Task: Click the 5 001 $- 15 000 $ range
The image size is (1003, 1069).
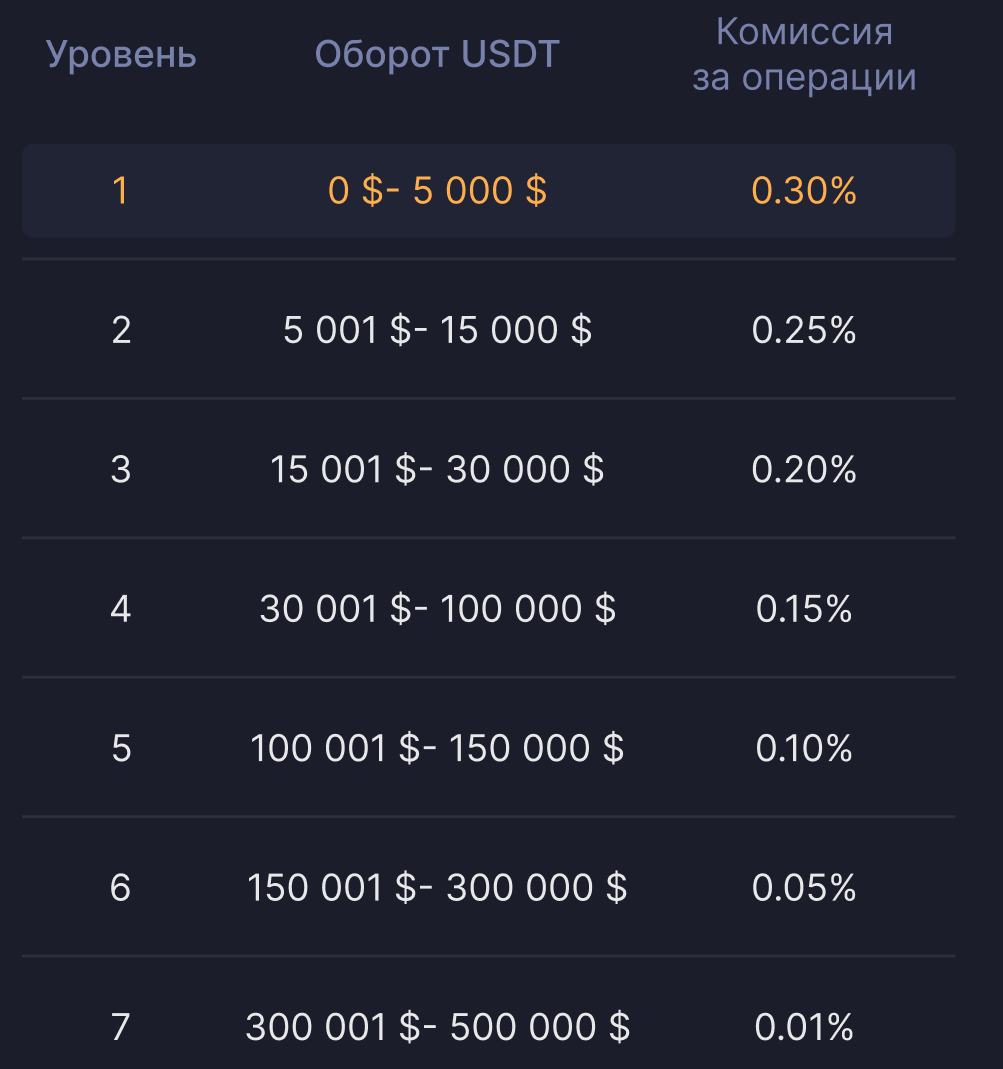Action: point(437,329)
